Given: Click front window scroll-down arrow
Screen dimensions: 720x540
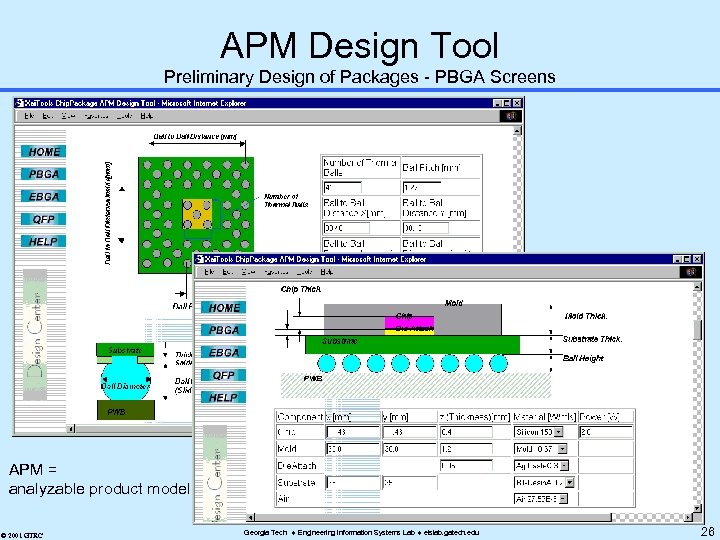Looking at the screenshot, I should click(x=698, y=508).
